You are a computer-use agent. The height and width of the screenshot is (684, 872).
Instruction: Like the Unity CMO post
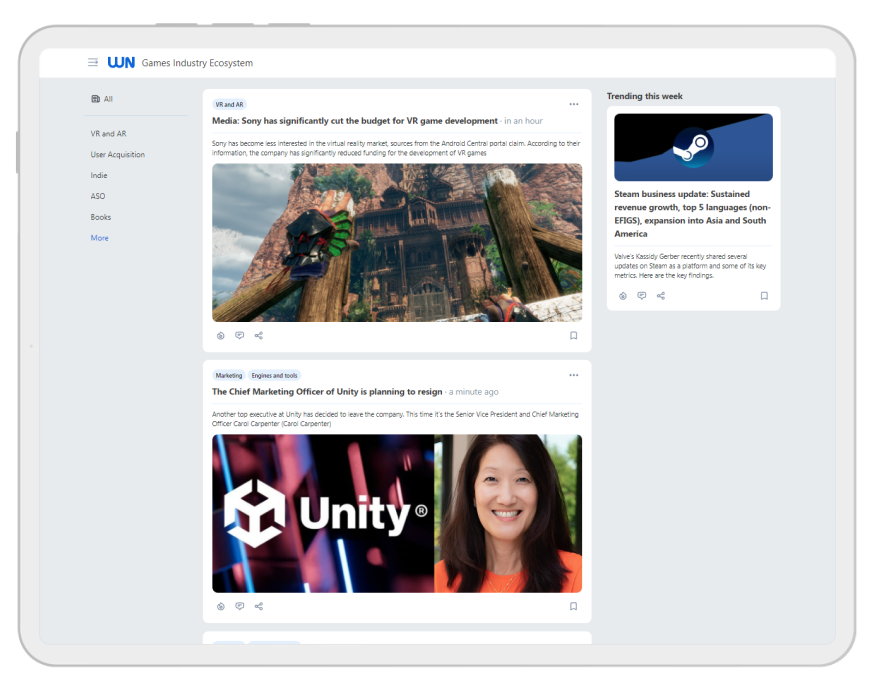coord(221,606)
